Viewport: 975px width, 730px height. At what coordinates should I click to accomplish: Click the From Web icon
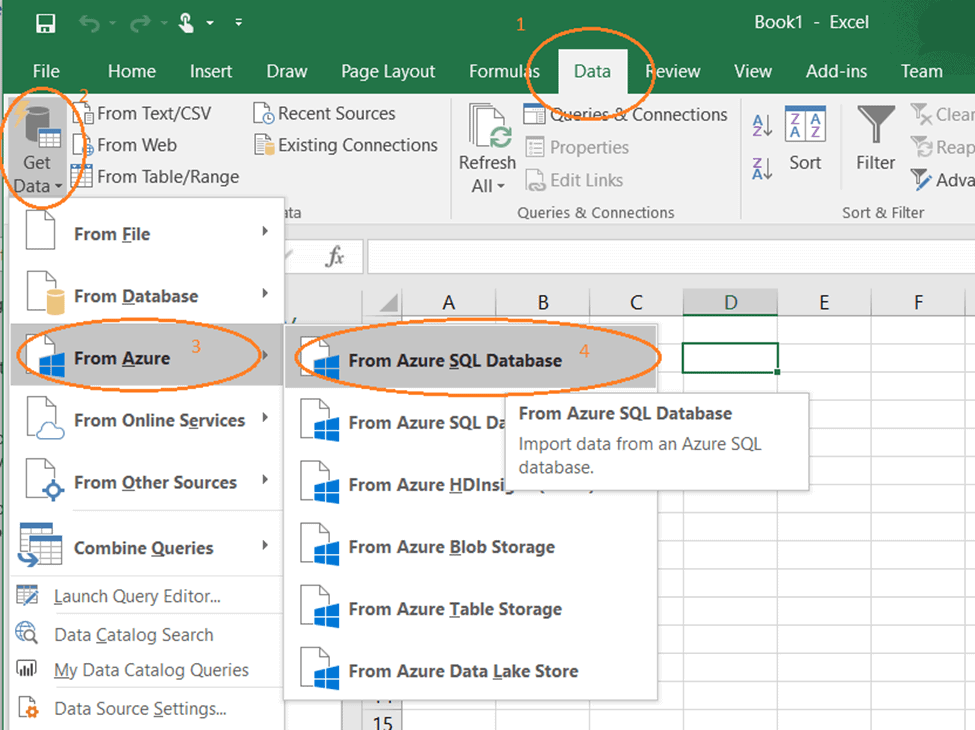coord(83,145)
